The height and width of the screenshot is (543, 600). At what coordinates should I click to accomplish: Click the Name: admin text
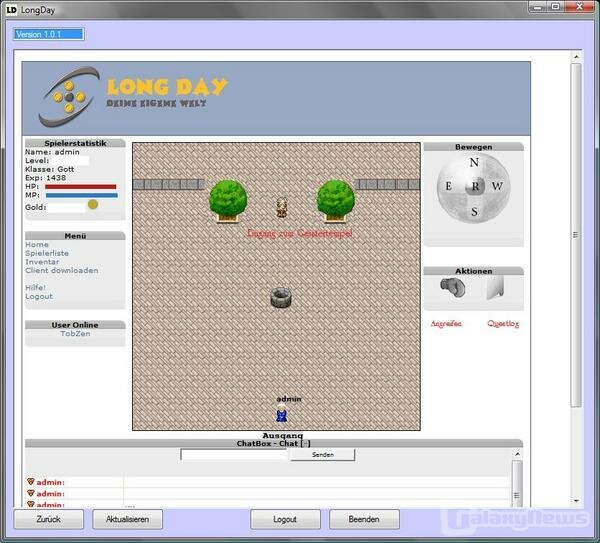[52, 152]
